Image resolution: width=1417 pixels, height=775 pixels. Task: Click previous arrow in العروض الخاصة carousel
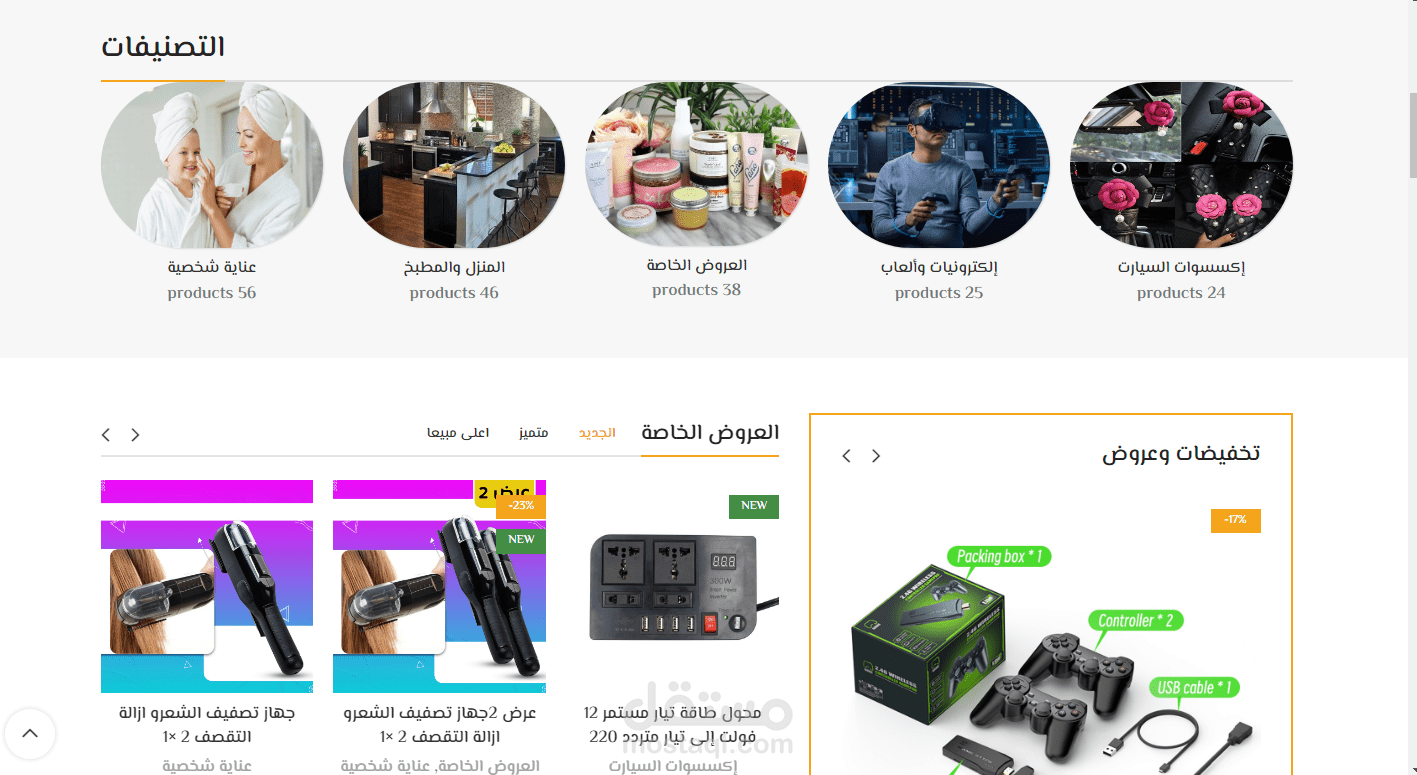point(106,434)
